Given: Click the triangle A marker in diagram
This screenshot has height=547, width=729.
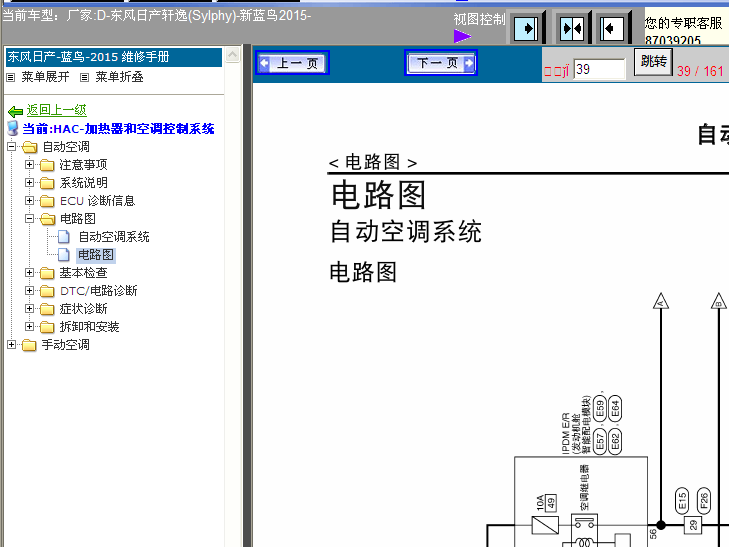Looking at the screenshot, I should coord(661,301).
